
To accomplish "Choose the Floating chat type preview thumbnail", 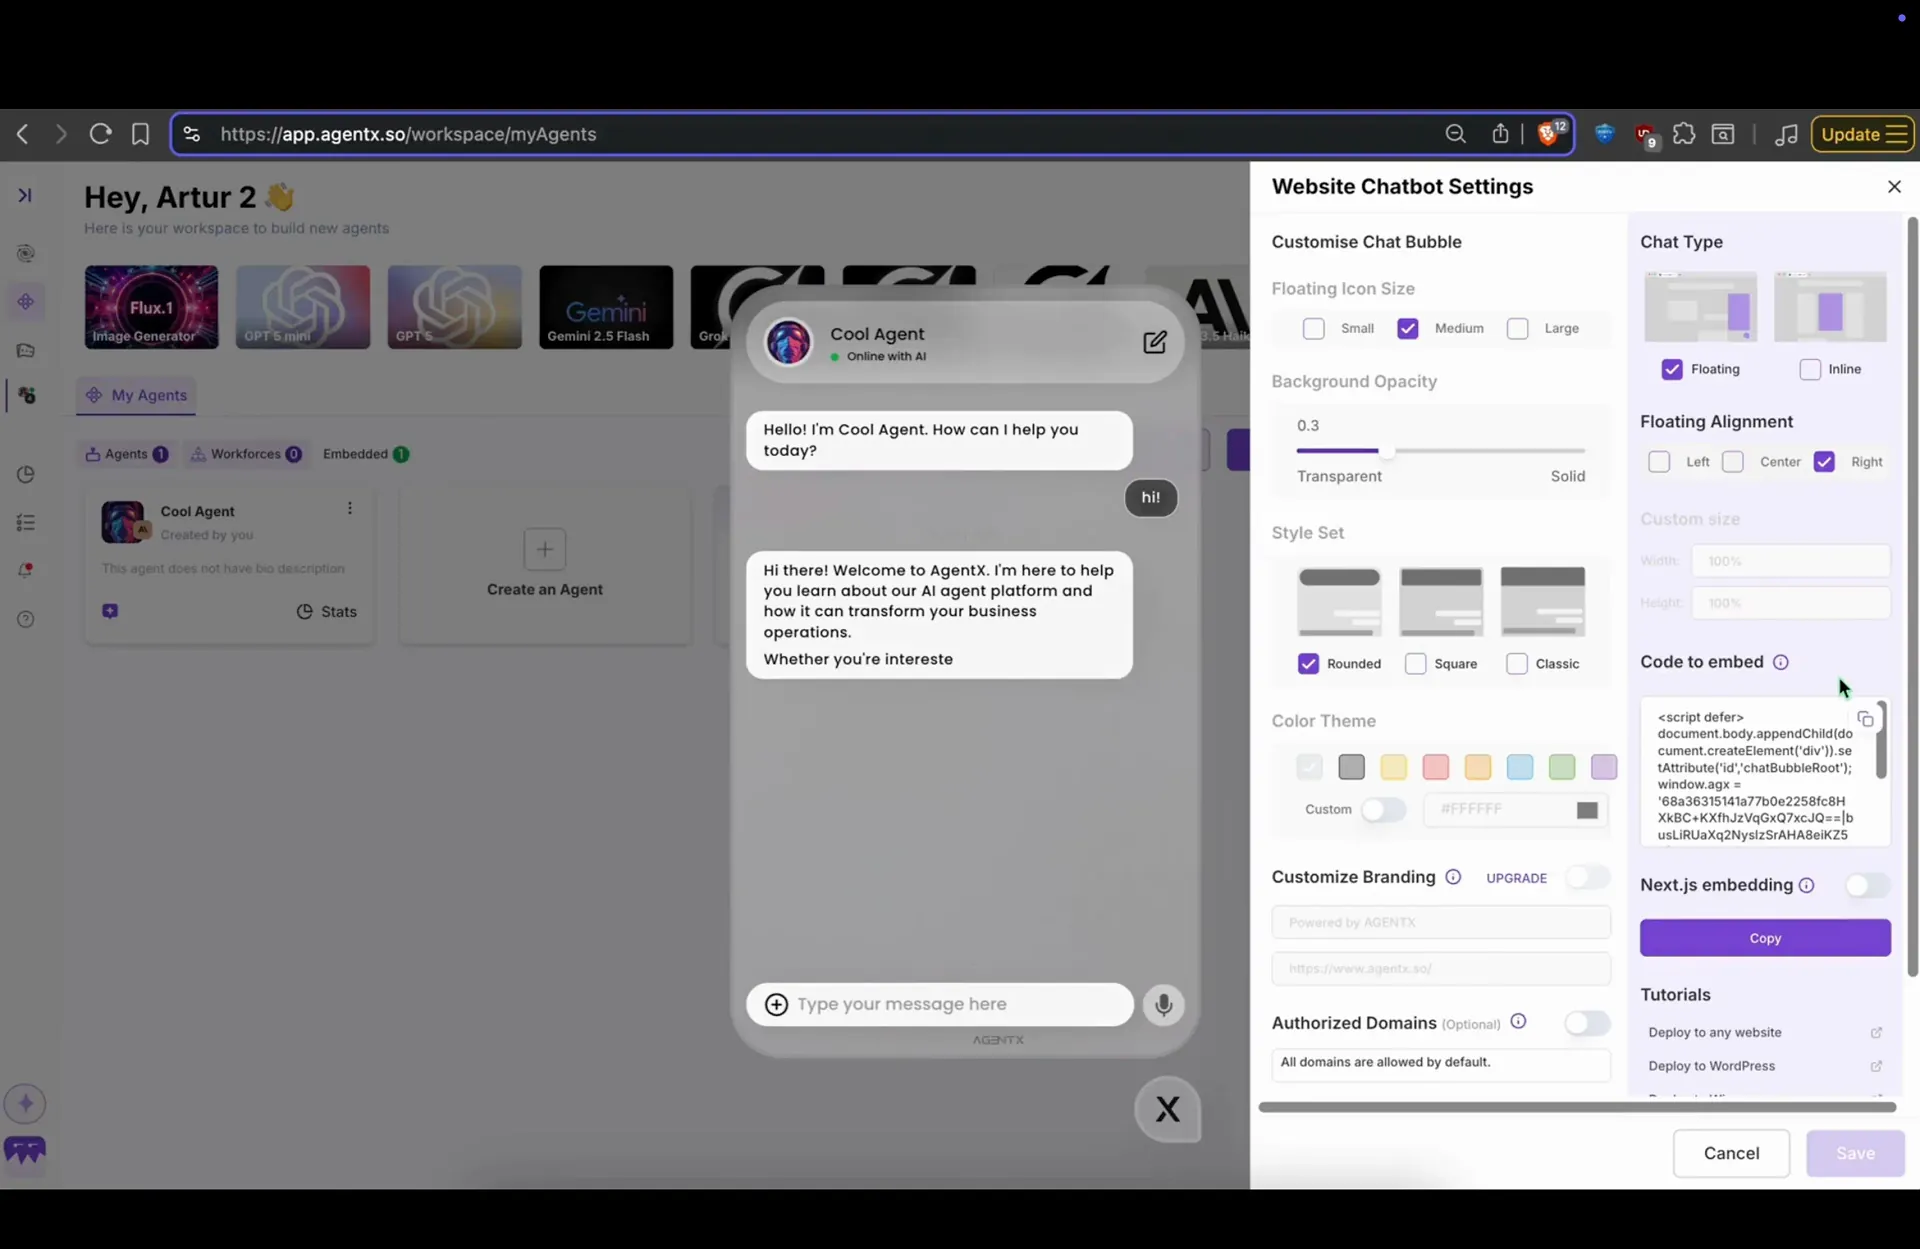I will [x=1700, y=306].
